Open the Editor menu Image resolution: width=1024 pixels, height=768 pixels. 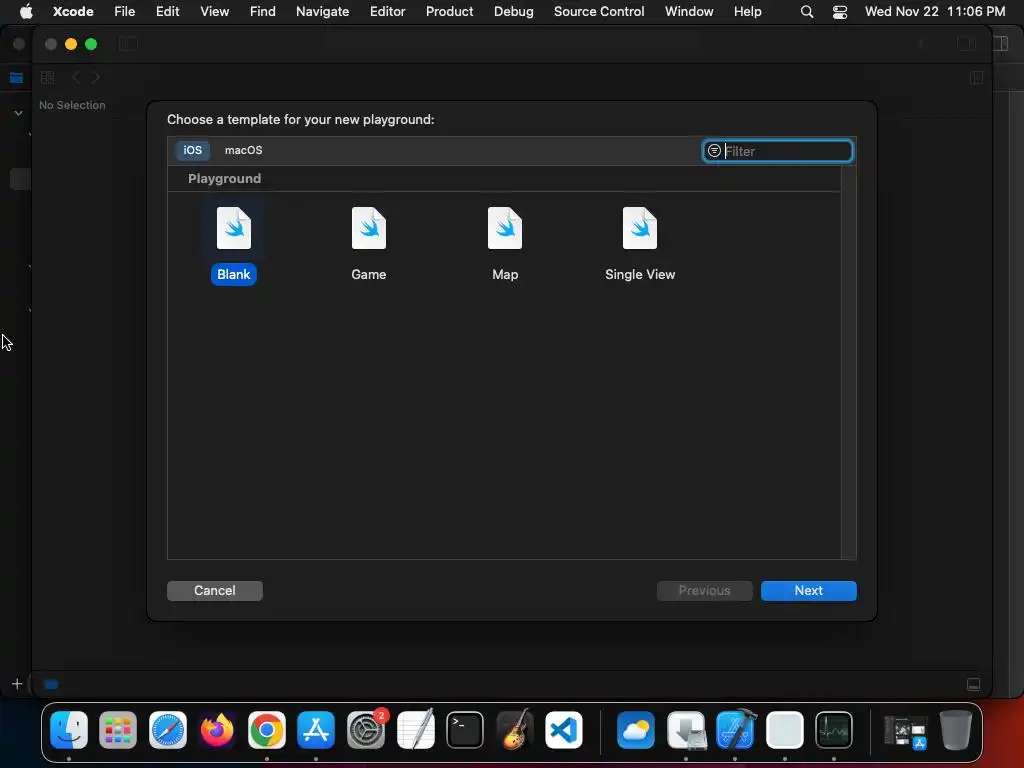387,11
